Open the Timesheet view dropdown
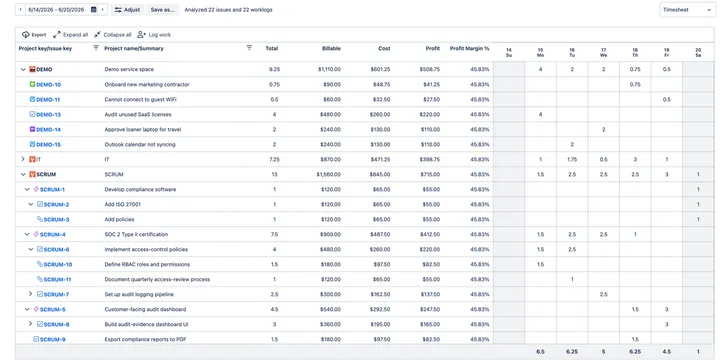This screenshot has height=360, width=720. [x=687, y=10]
